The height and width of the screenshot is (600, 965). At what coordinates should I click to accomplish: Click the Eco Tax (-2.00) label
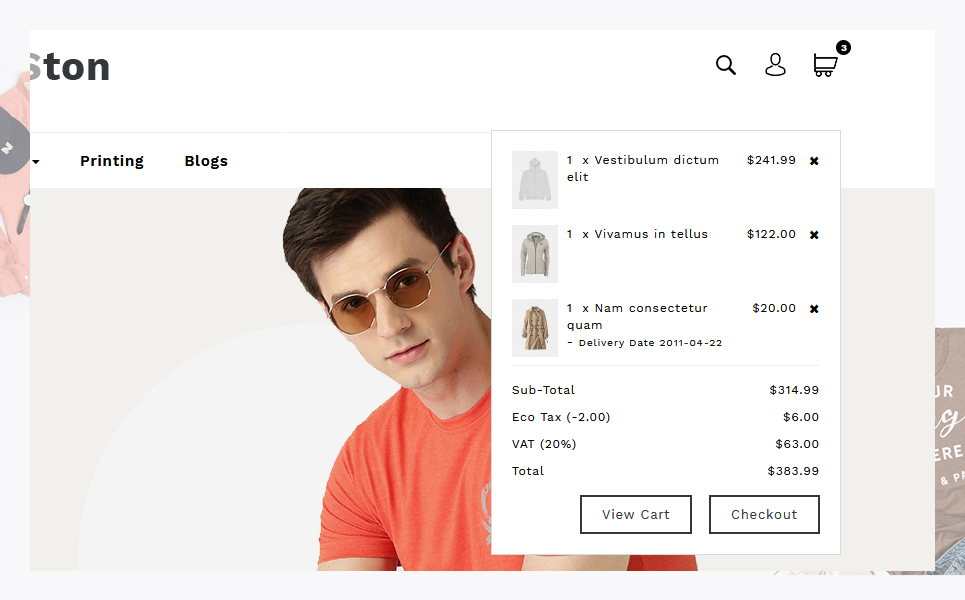tap(561, 417)
